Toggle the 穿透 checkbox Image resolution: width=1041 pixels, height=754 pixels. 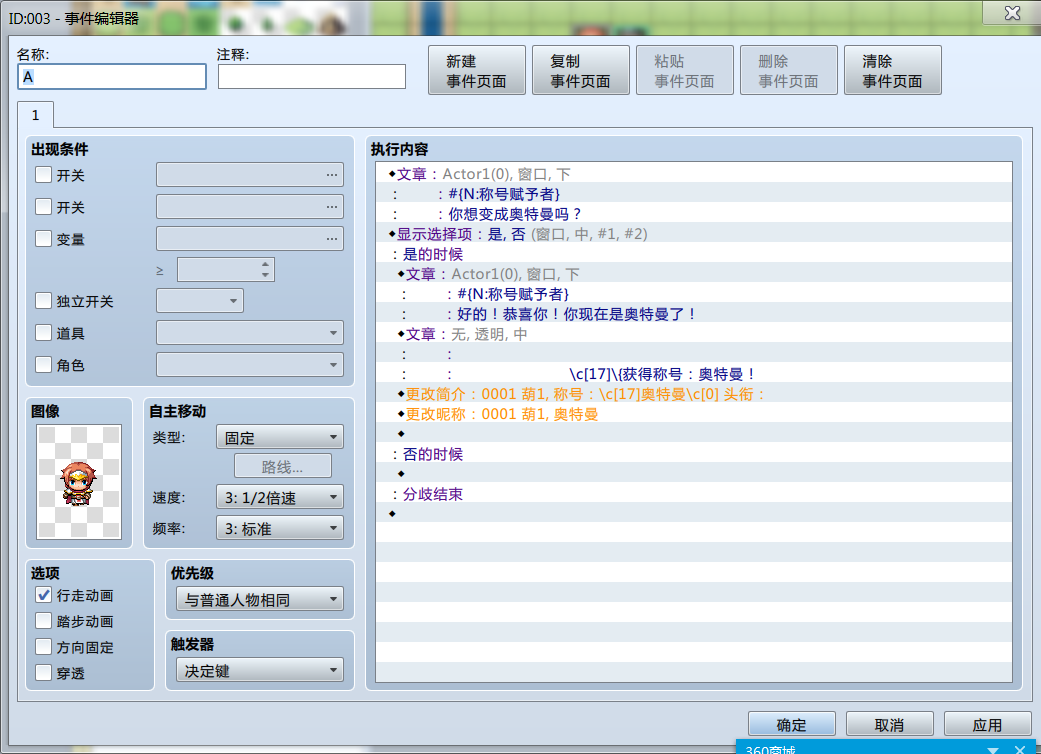tap(43, 672)
